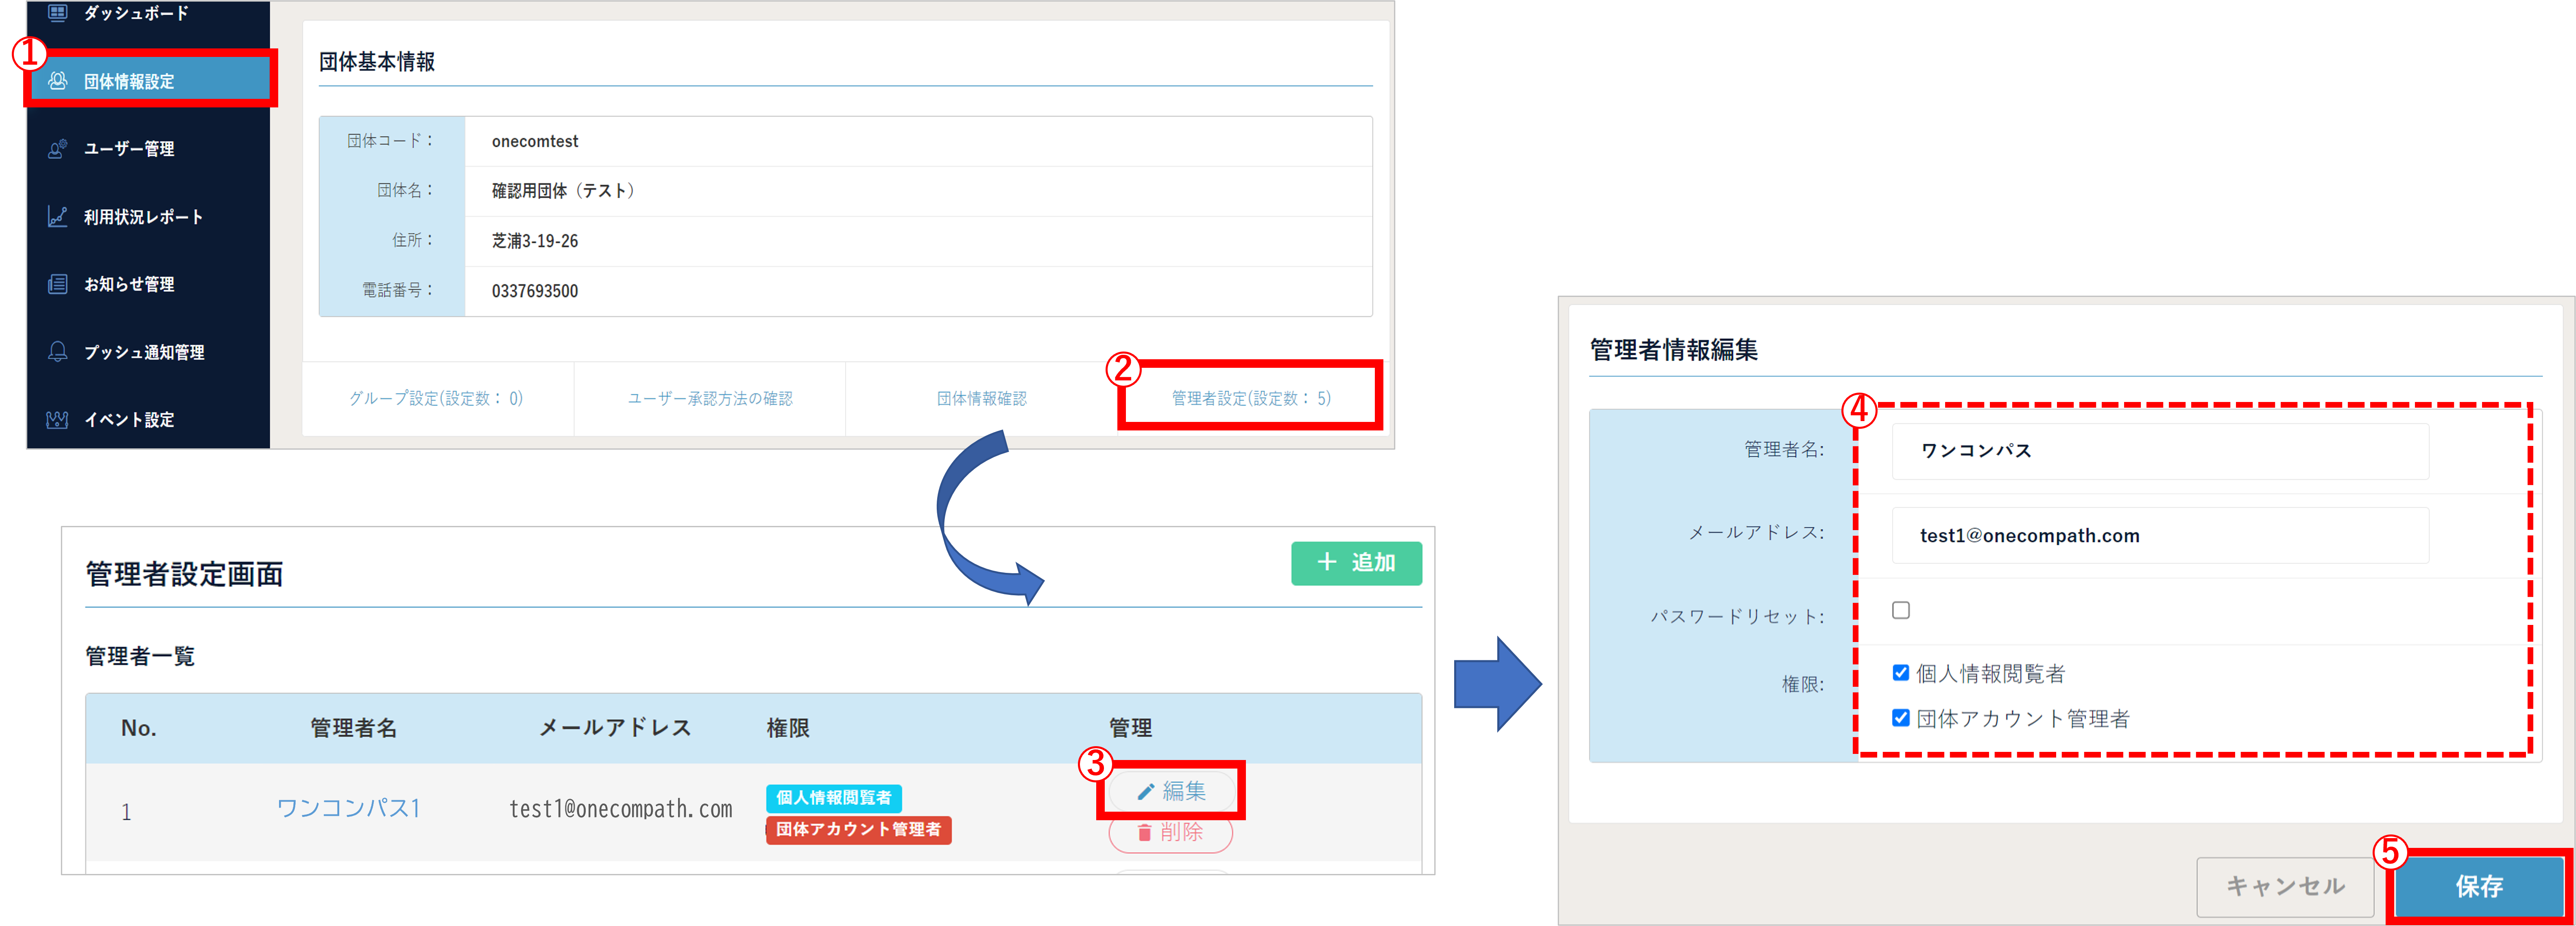This screenshot has height=926, width=2576.
Task: Click the プッシュ通知管理 bell icon
Action: (x=58, y=352)
